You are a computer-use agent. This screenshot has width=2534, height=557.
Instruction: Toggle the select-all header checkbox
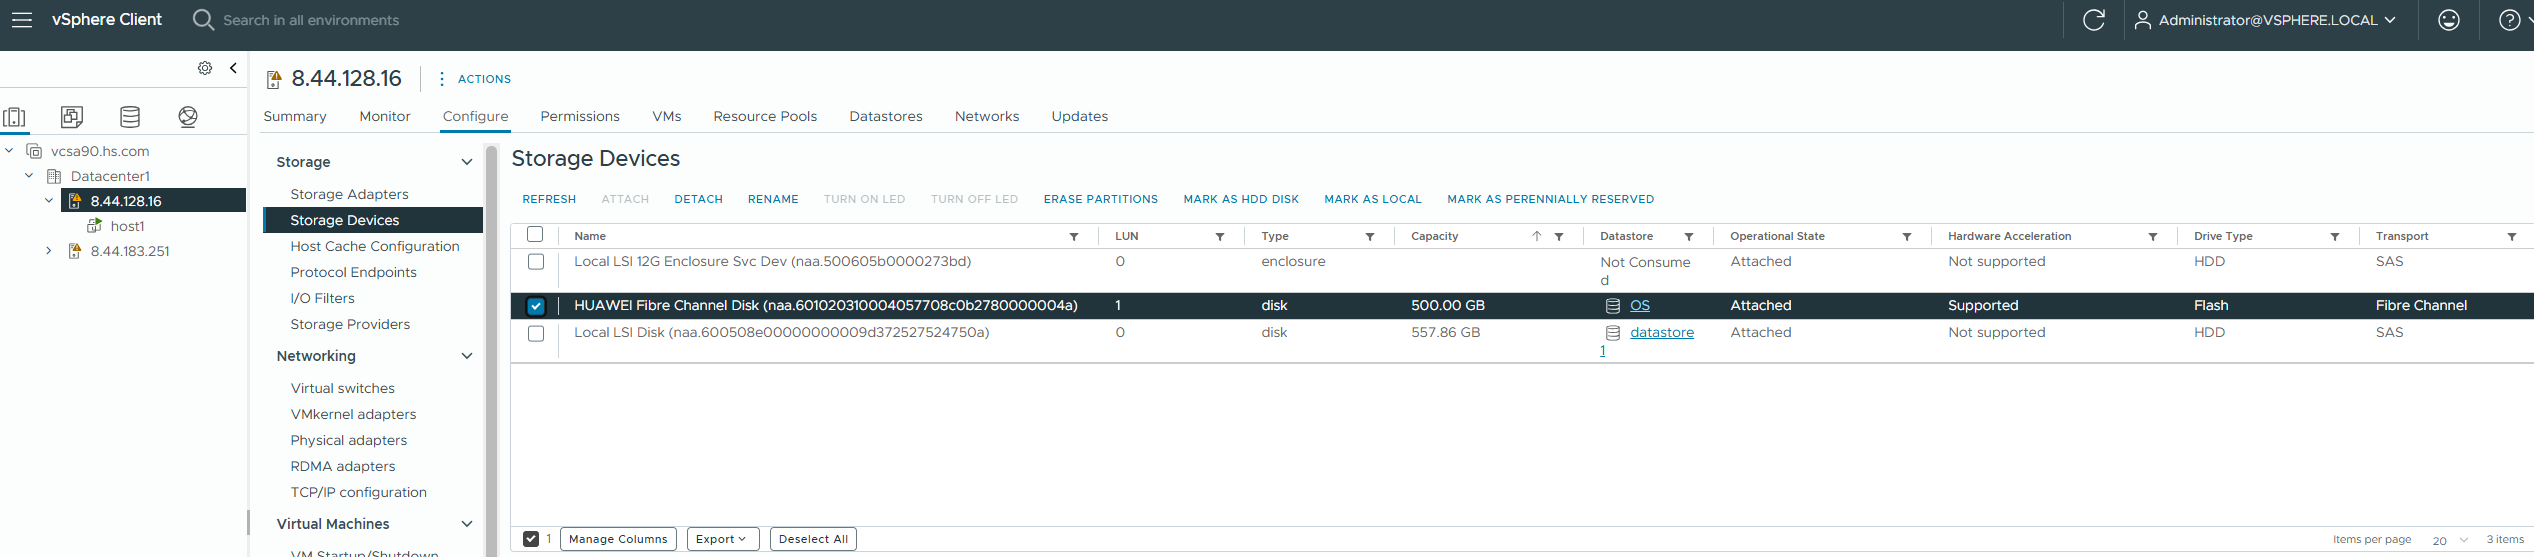click(x=535, y=235)
